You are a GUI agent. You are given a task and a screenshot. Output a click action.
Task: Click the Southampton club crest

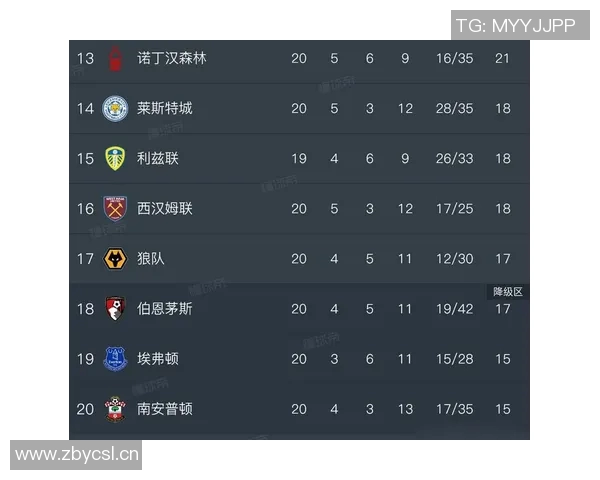coord(116,409)
